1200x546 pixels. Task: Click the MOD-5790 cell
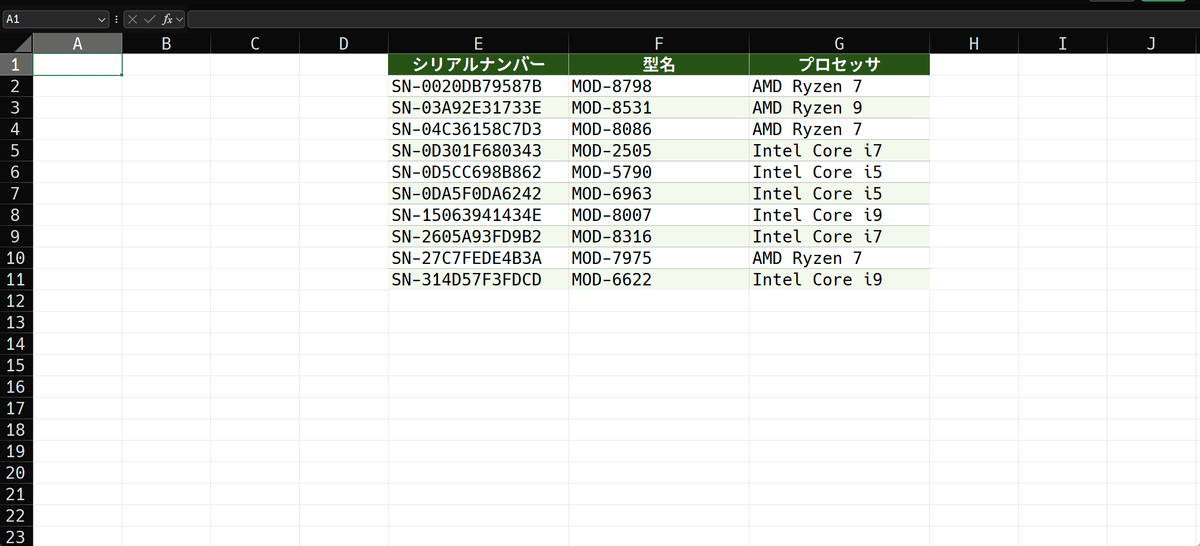tap(659, 172)
